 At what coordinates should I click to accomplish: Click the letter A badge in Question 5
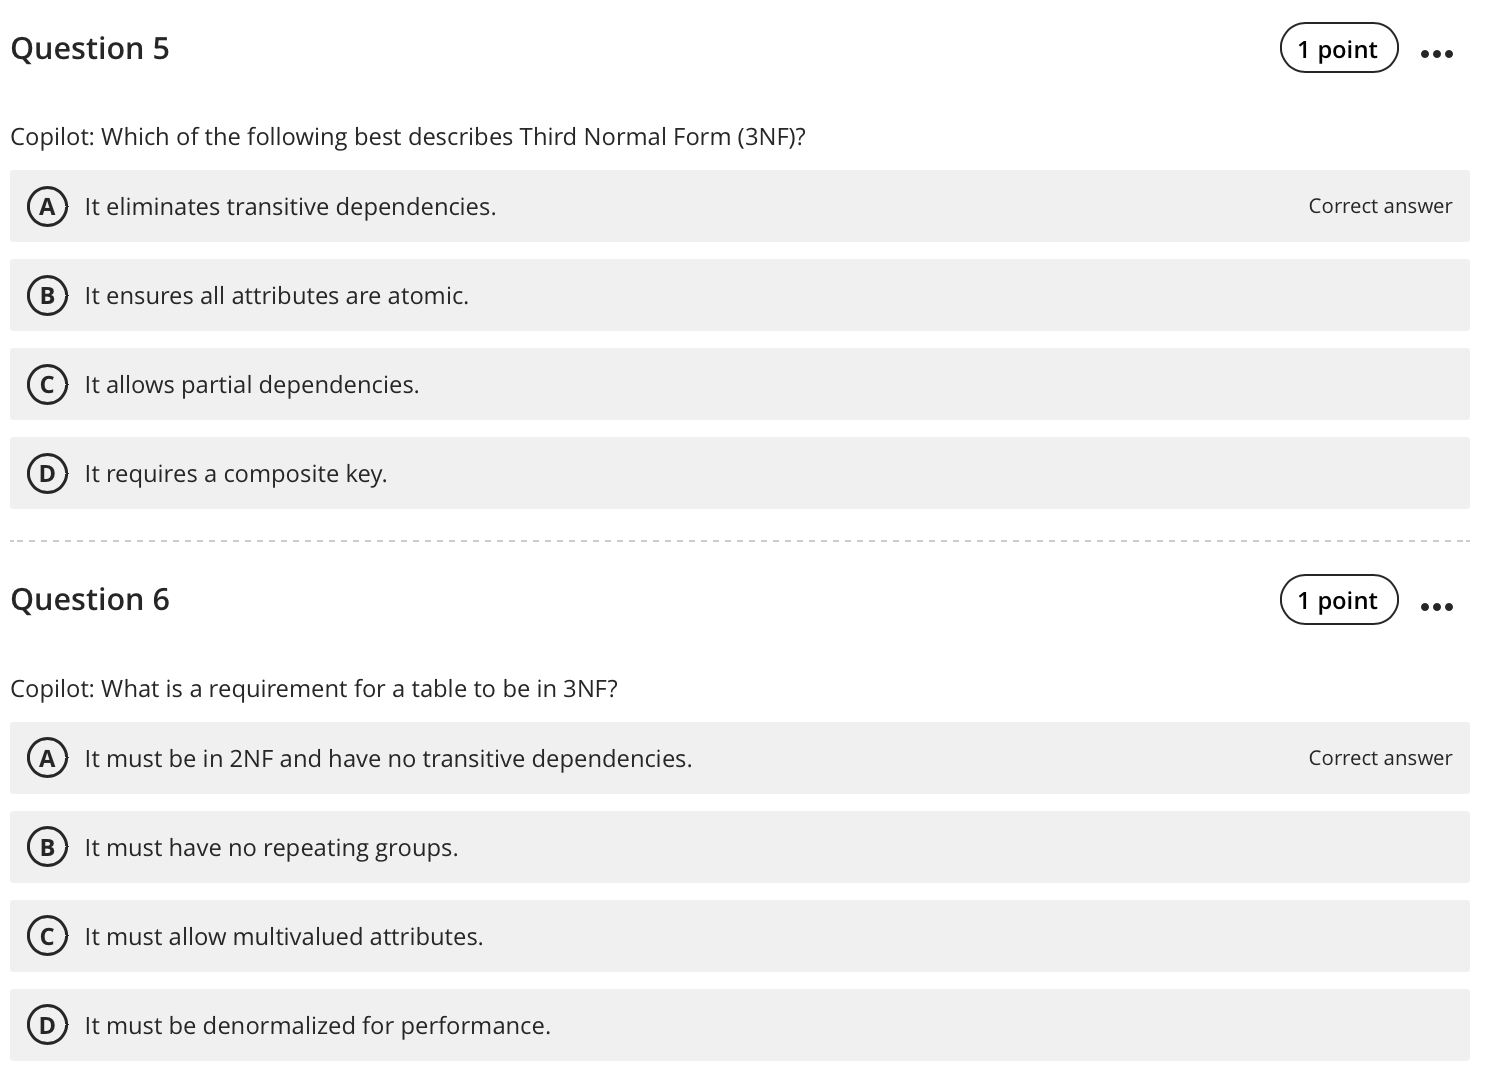pyautogui.click(x=47, y=207)
